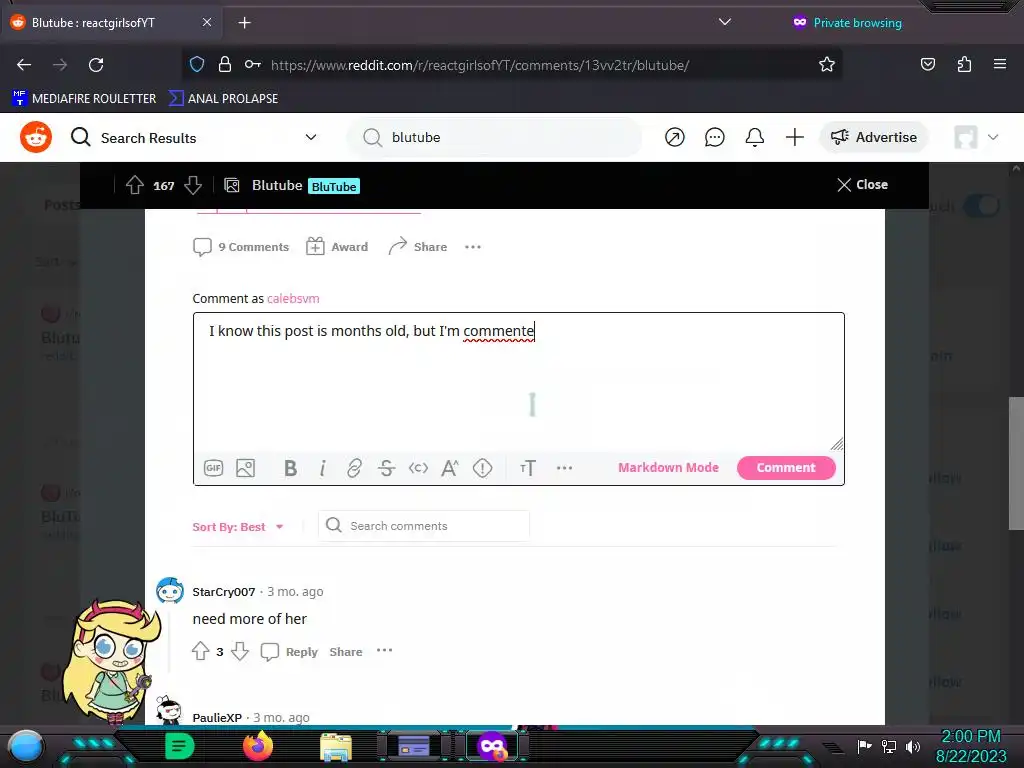Insert a link in the comment editor

[354, 468]
